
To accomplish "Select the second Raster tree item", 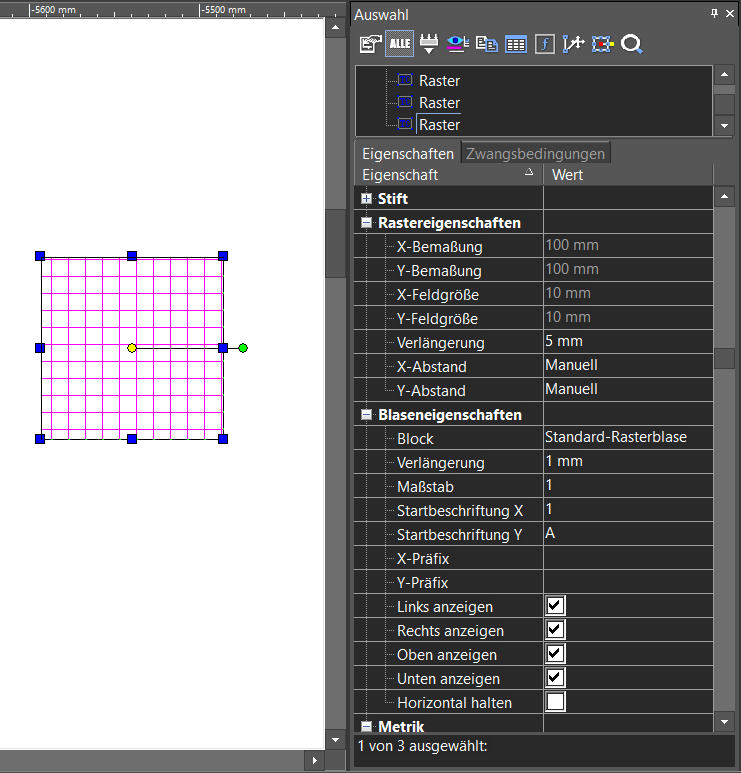I will 439,103.
